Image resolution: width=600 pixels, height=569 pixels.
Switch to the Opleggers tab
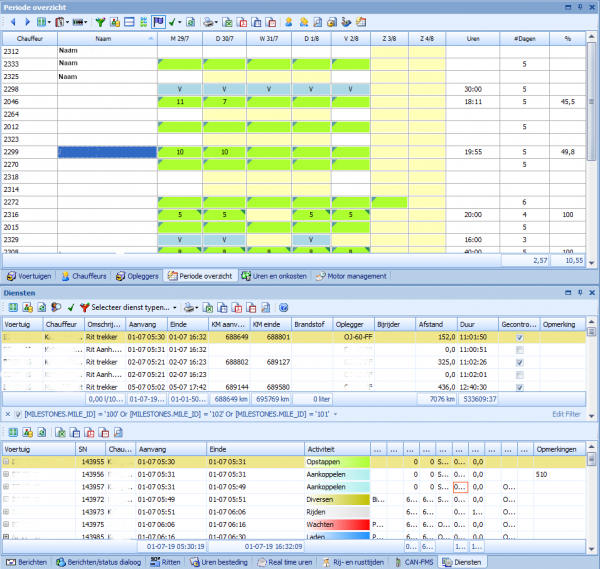(137, 276)
